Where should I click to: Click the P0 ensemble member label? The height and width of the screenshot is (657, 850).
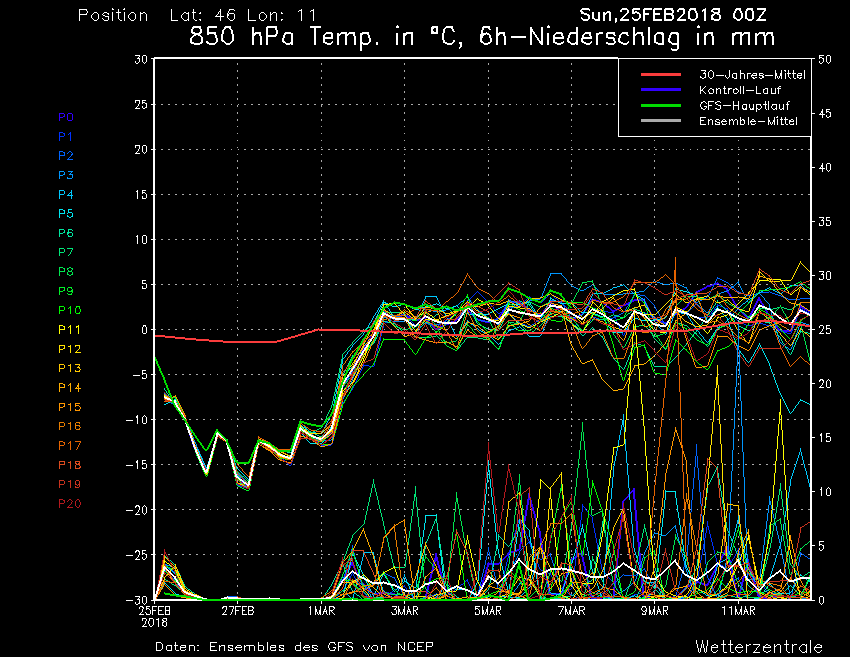tap(66, 117)
